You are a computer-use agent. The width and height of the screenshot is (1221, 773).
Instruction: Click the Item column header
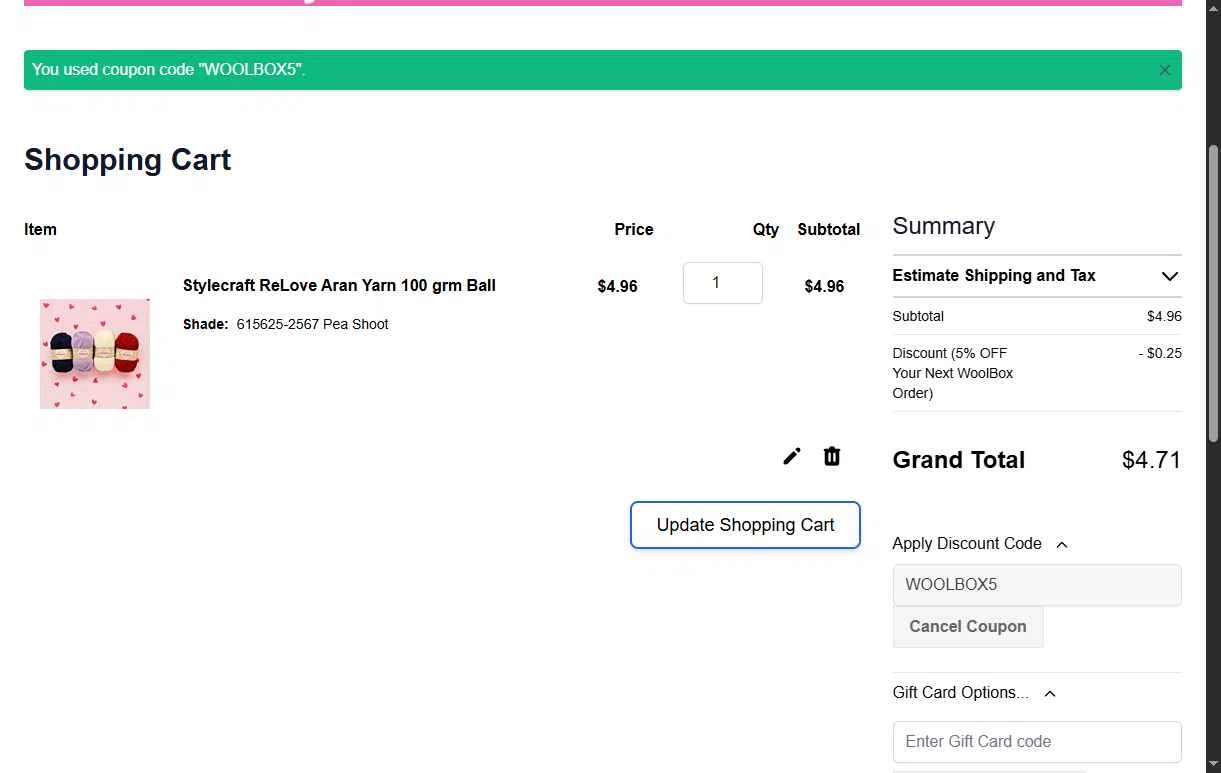point(40,229)
